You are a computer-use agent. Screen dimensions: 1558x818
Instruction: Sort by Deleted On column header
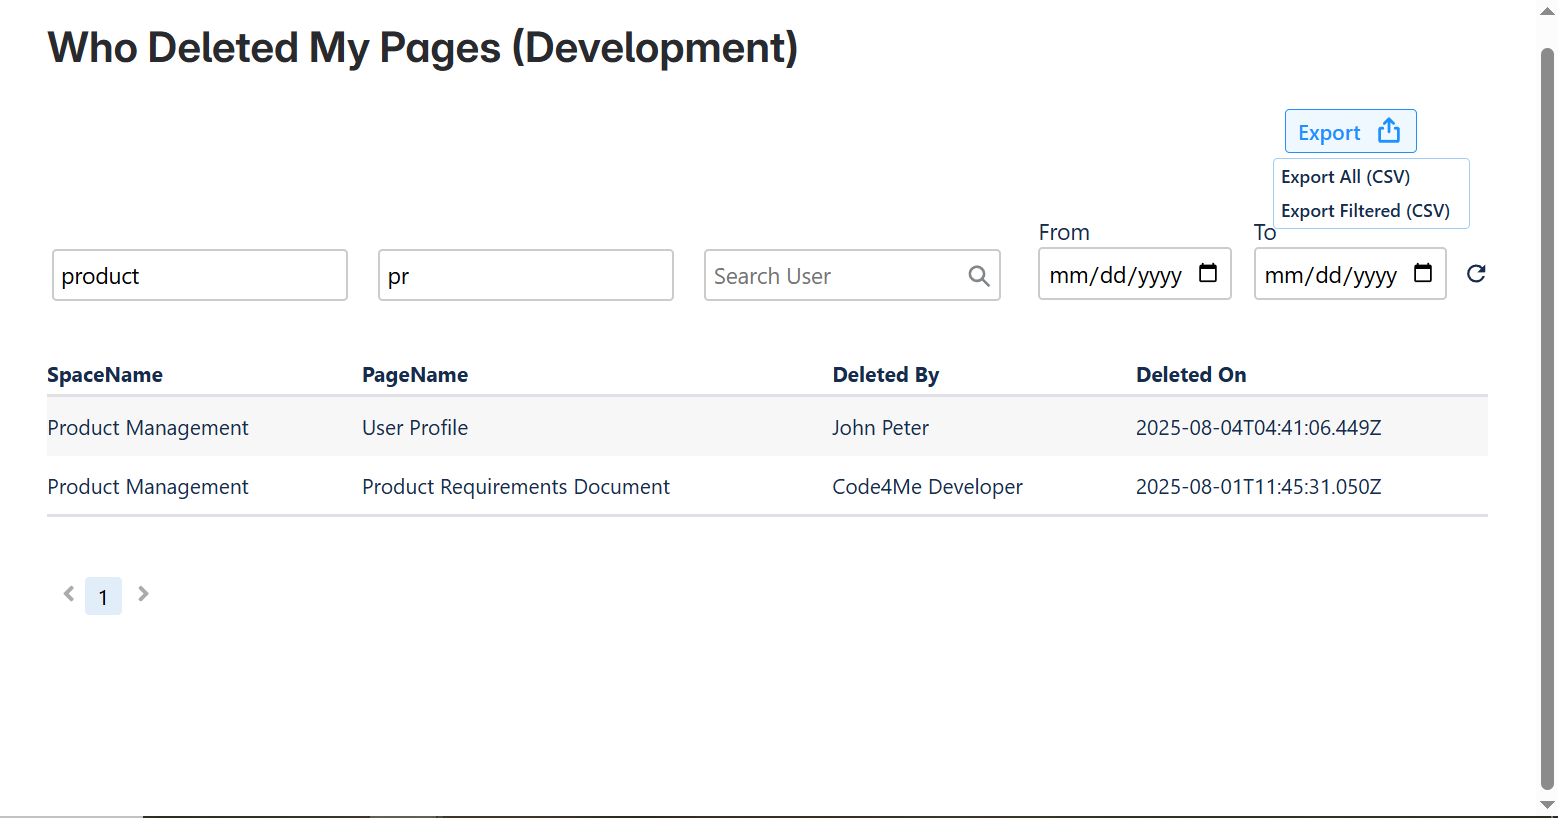click(1191, 375)
